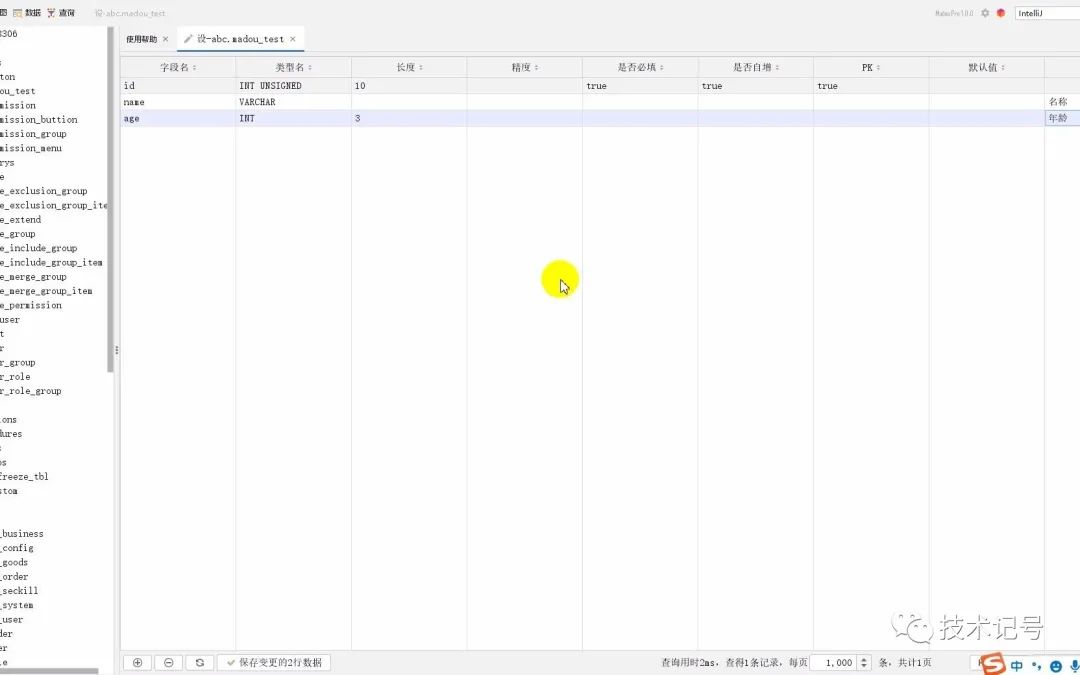The width and height of the screenshot is (1080, 675).
Task: Sort by PK column header
Action: [x=871, y=68]
